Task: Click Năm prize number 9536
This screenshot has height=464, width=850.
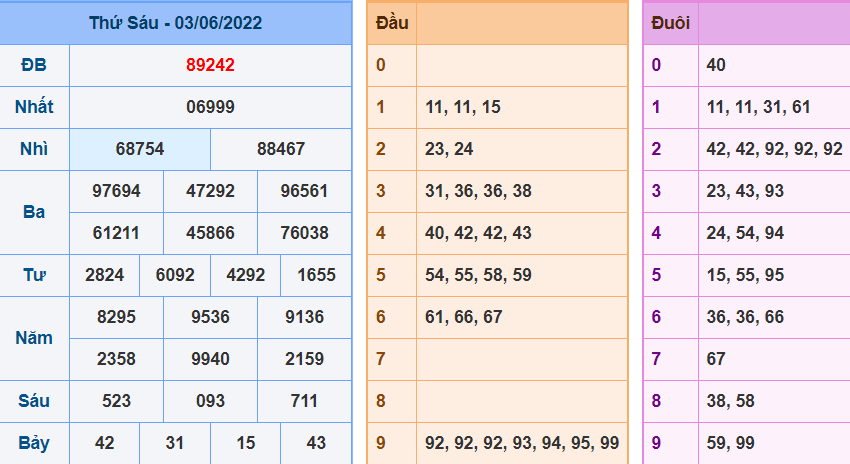Action: point(210,317)
